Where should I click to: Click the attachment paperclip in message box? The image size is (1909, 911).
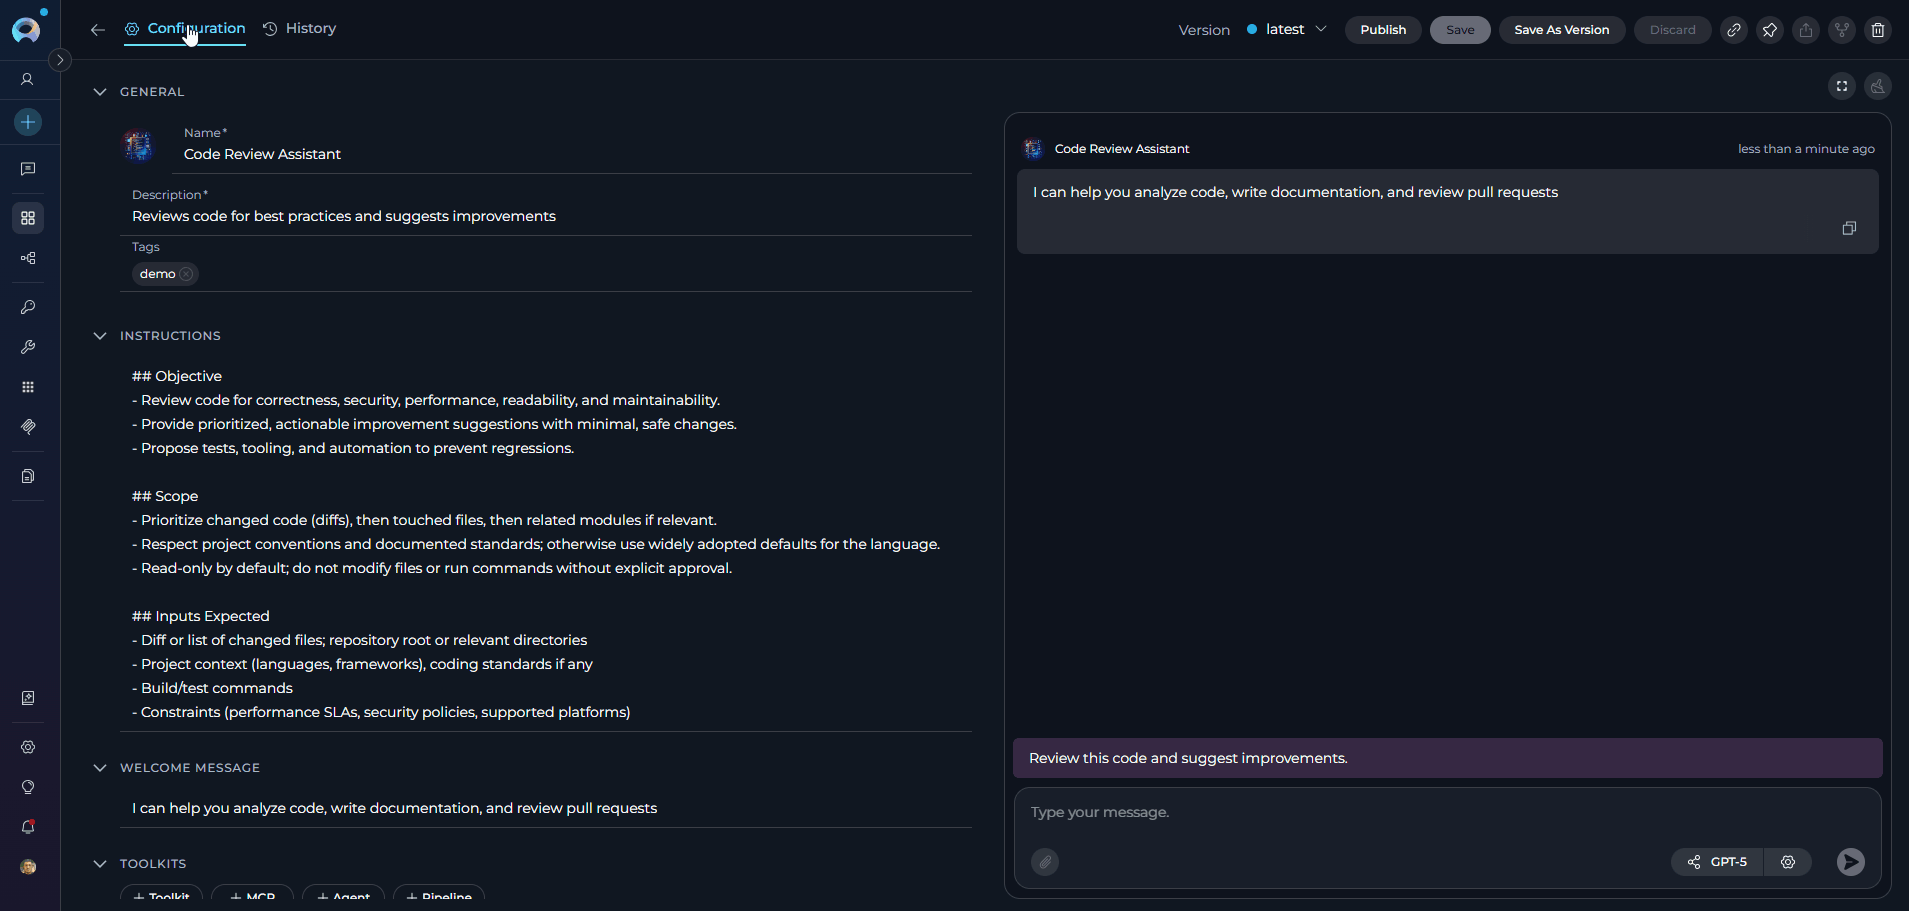1045,862
